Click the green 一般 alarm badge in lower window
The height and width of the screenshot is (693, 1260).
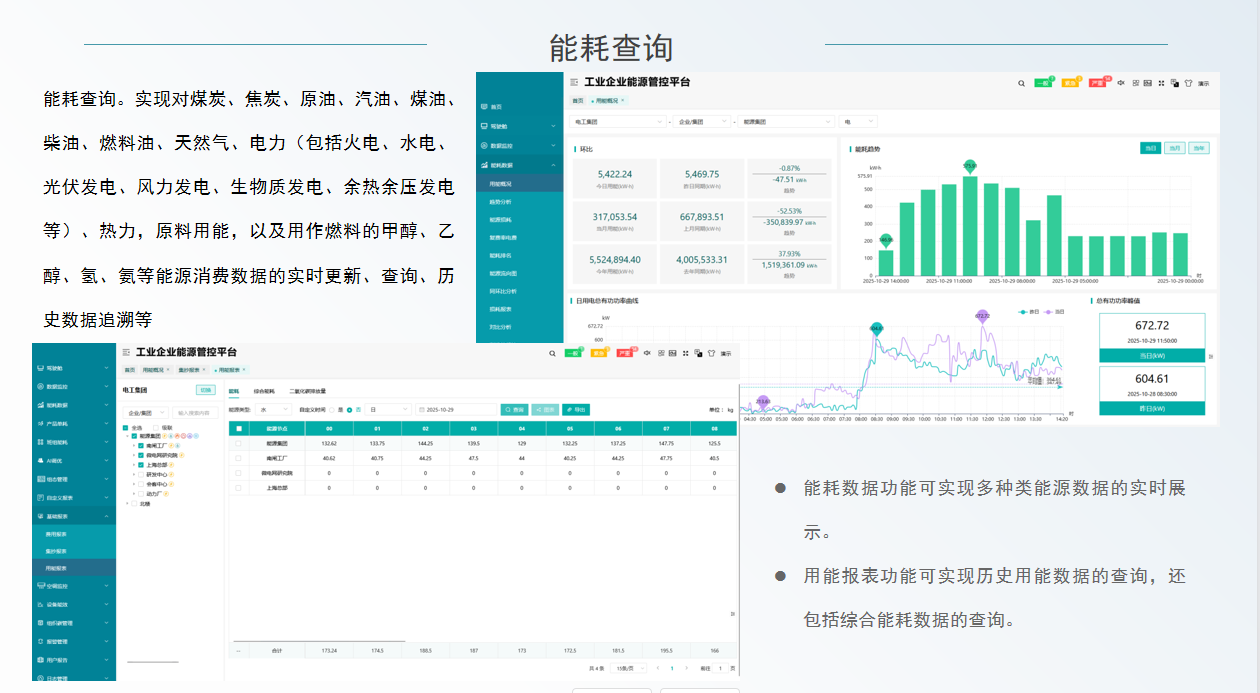tap(573, 353)
